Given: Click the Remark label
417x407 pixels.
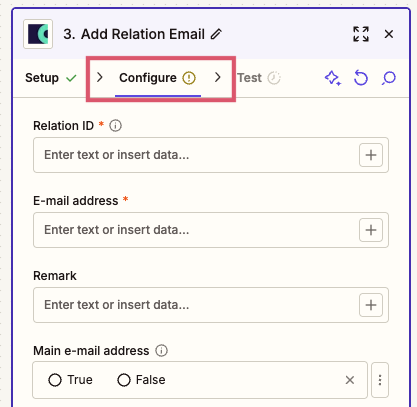Looking at the screenshot, I should click(x=55, y=276).
